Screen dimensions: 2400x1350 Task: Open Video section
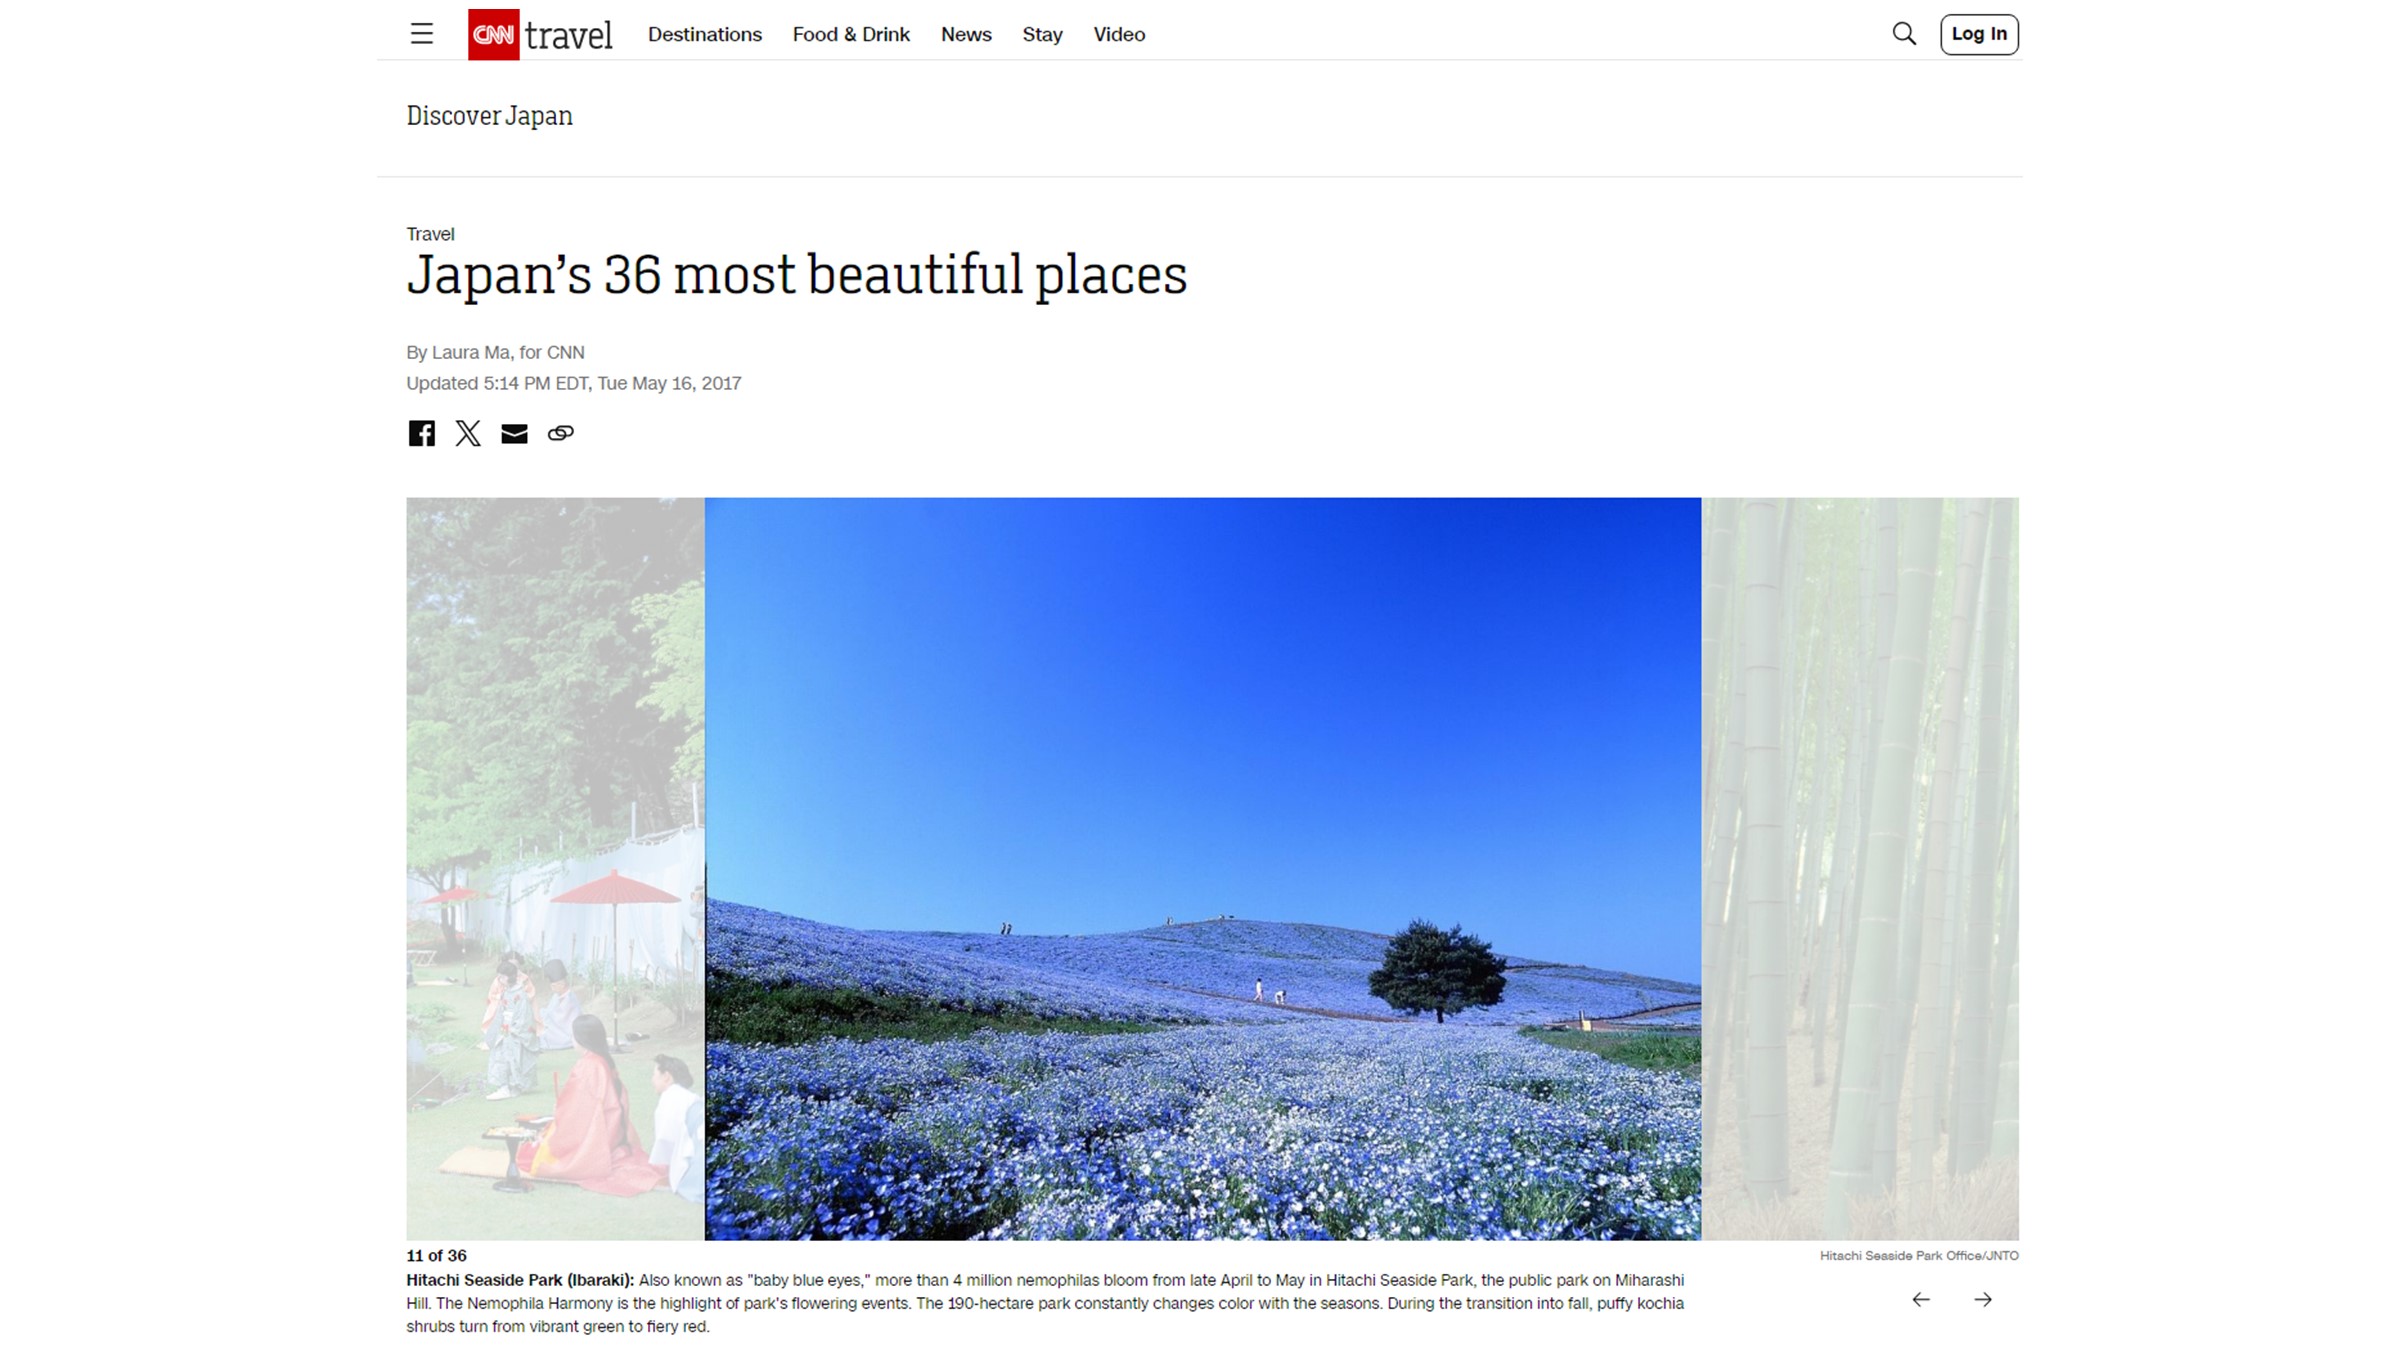click(1118, 34)
